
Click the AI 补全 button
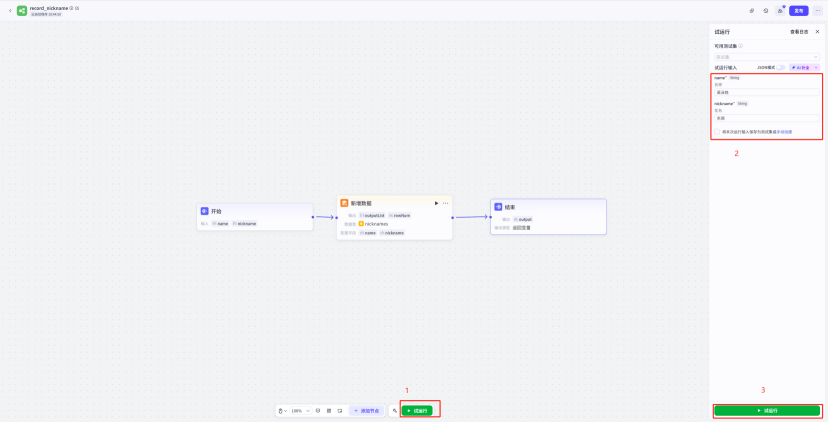pos(801,68)
